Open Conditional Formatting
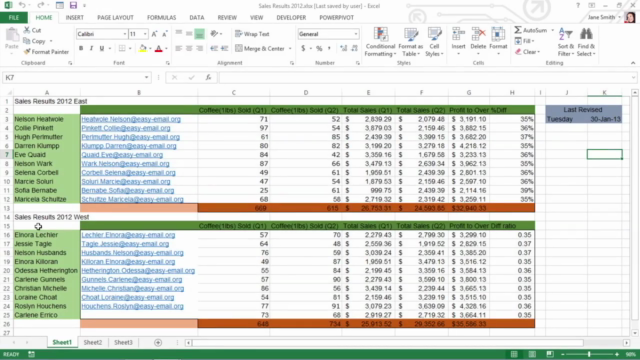The height and width of the screenshot is (360, 640). [x=380, y=42]
